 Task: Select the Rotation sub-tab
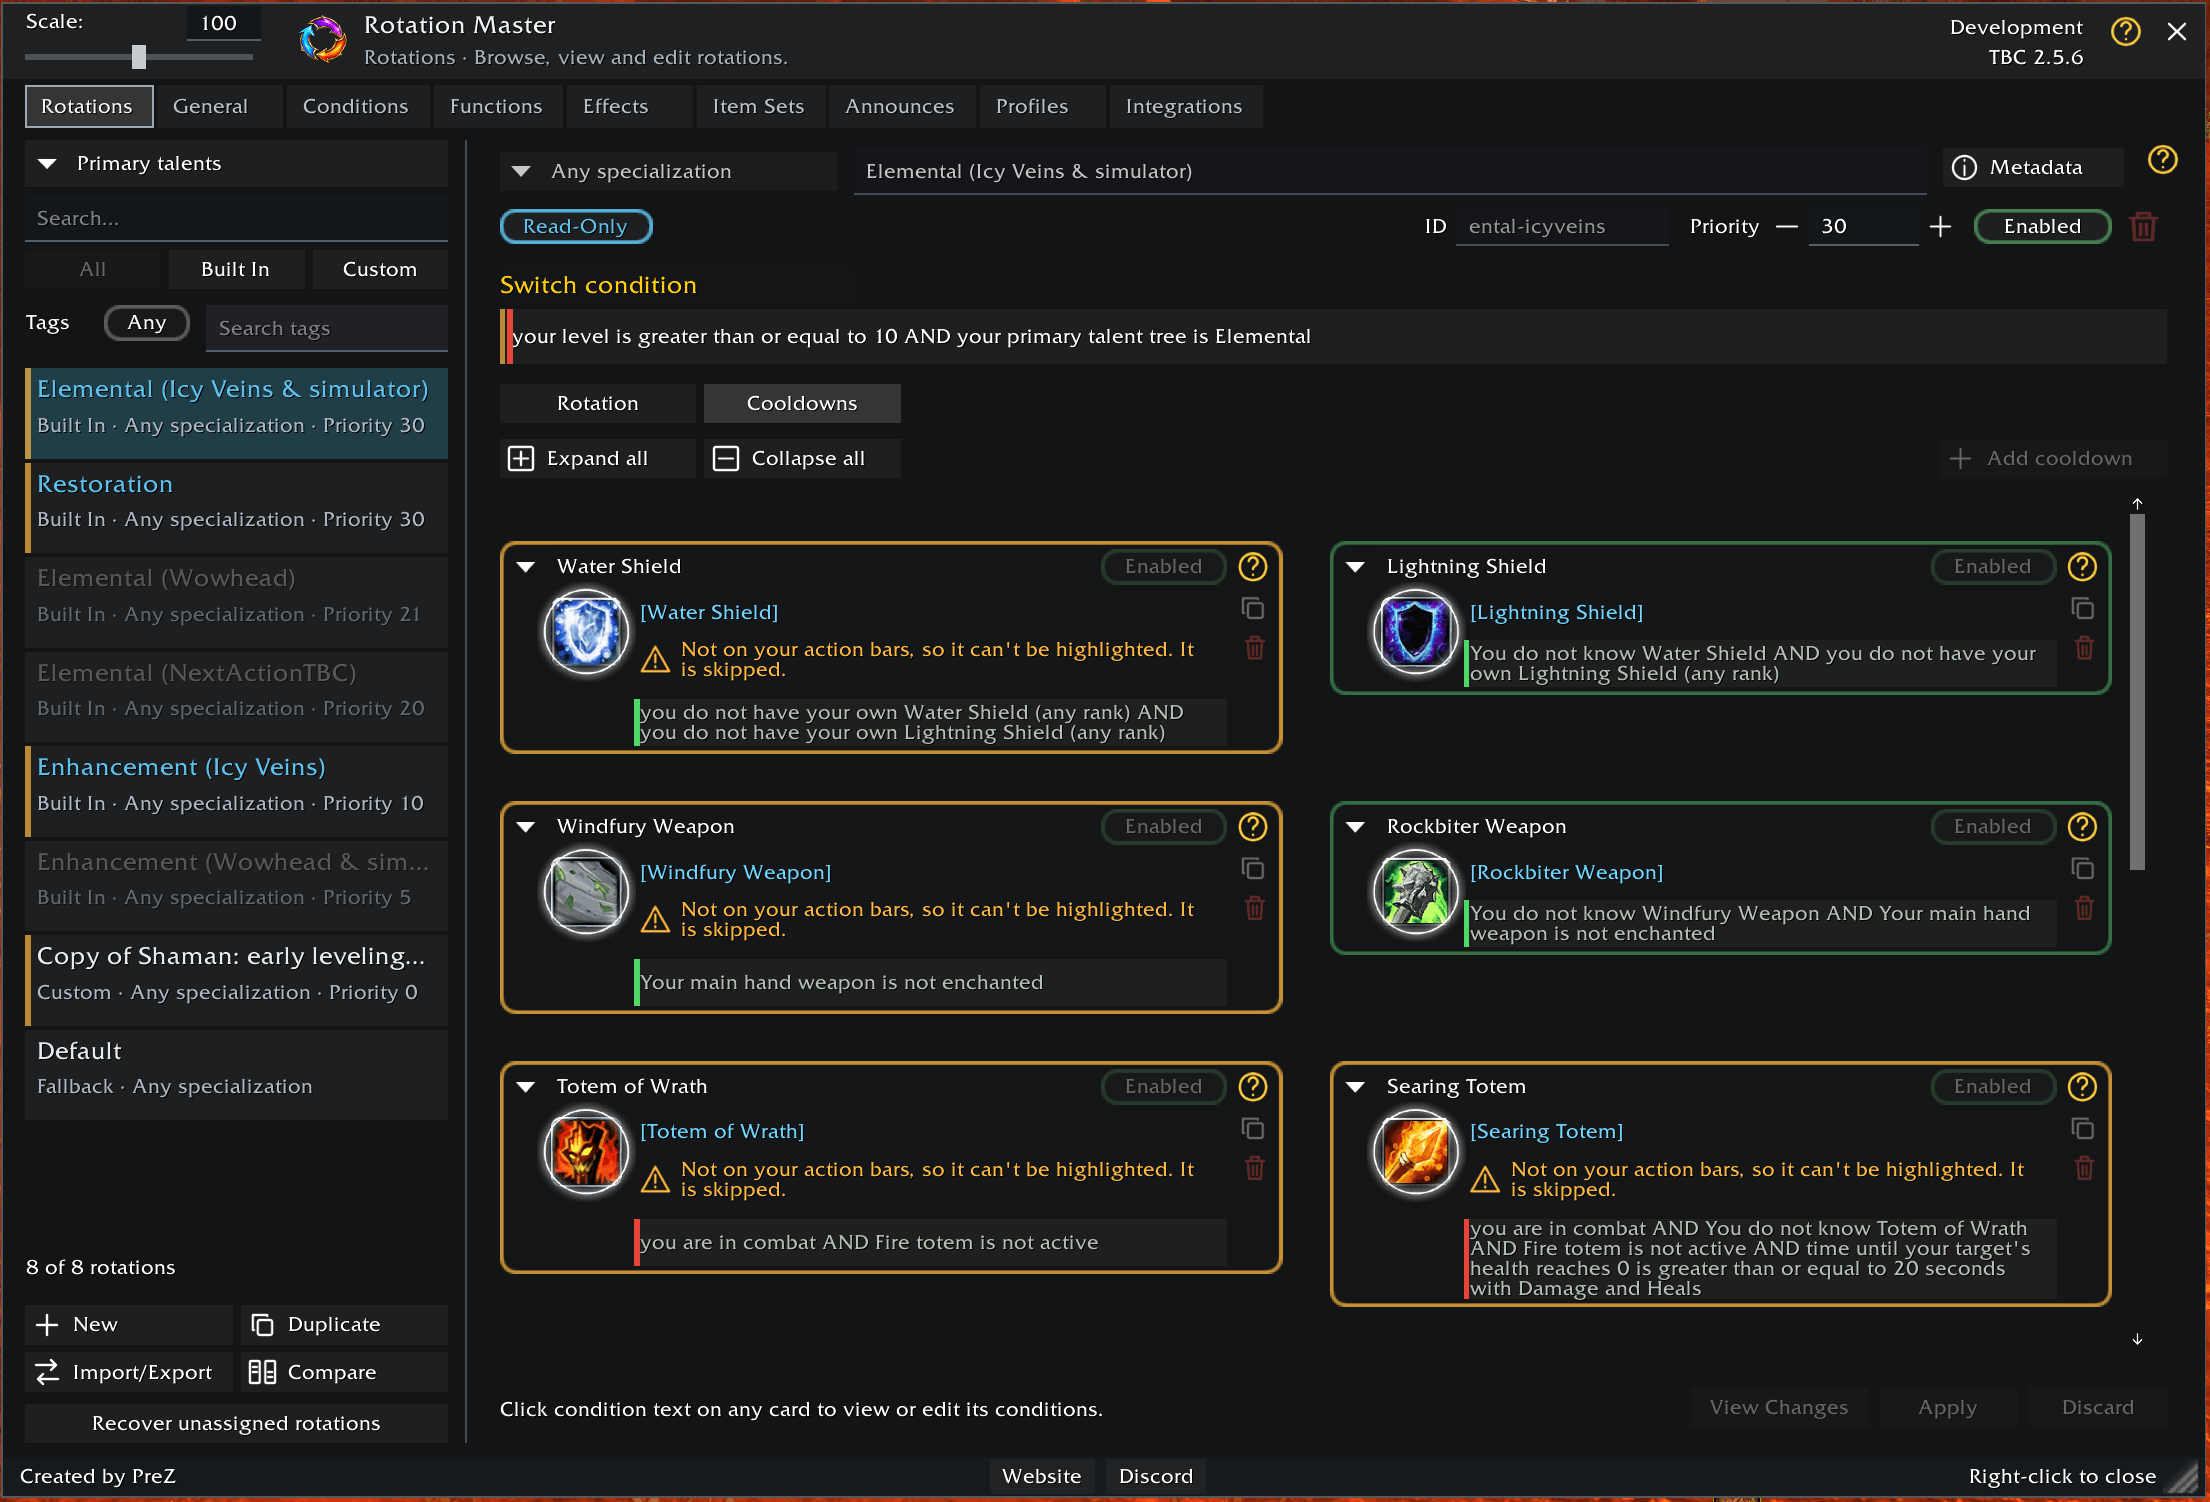pyautogui.click(x=598, y=404)
